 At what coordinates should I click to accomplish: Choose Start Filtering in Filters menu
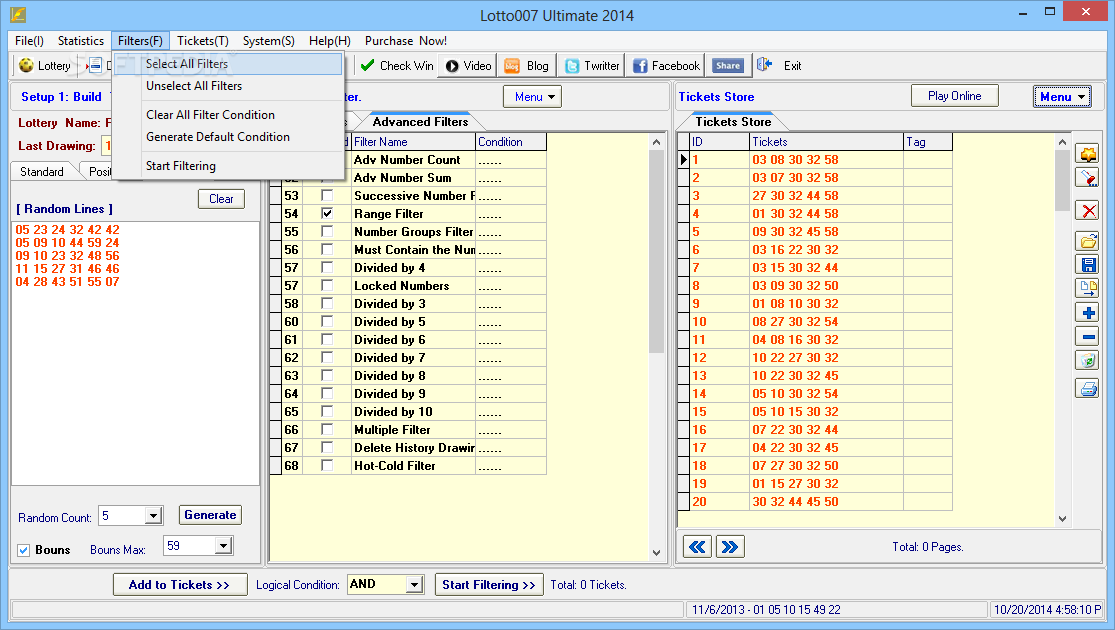[x=228, y=166]
